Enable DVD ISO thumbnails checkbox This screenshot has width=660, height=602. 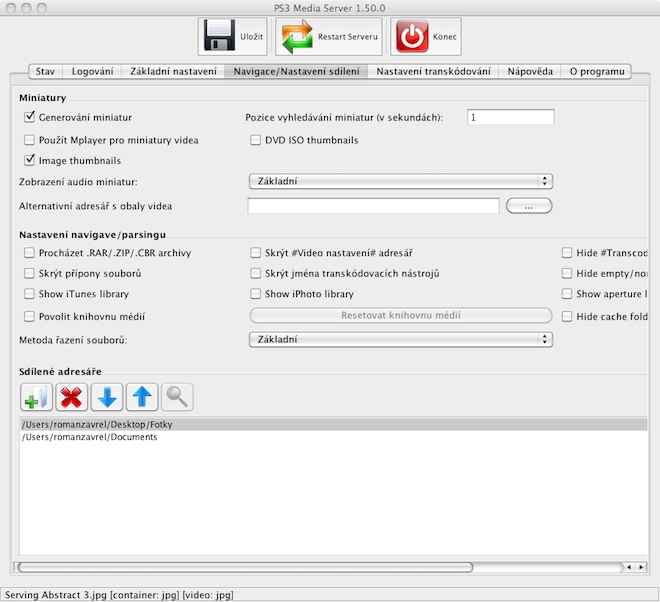(x=255, y=140)
